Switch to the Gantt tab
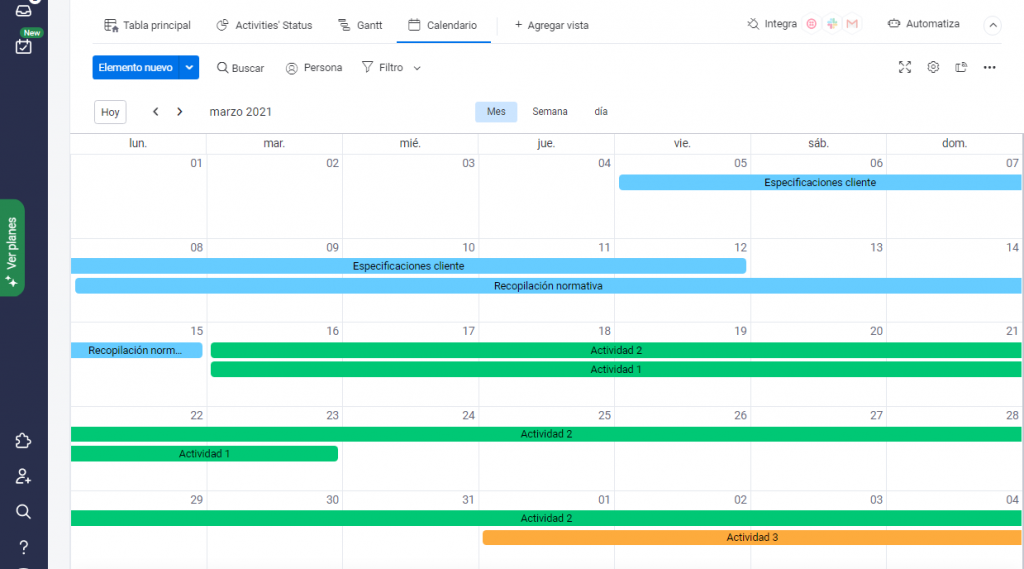Screen dimensions: 1024x569 coord(360,25)
